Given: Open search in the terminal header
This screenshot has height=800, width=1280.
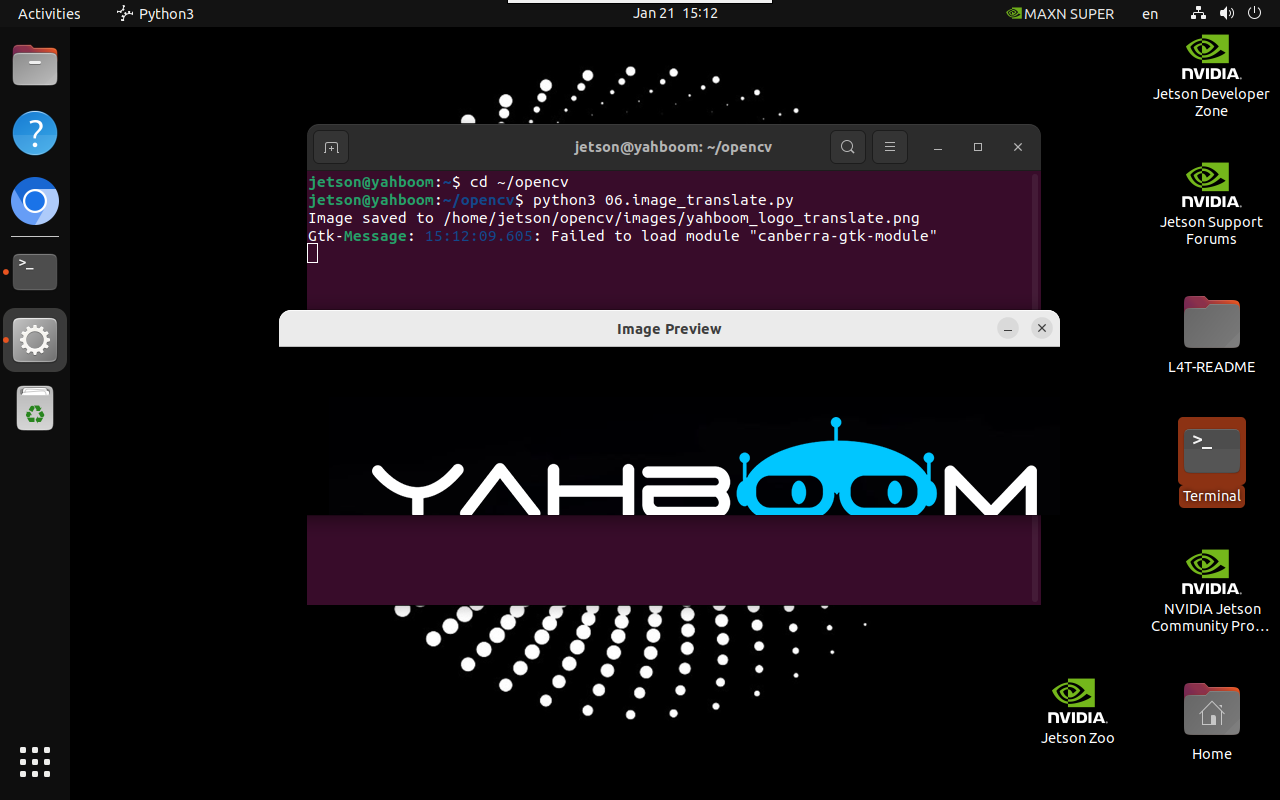Looking at the screenshot, I should (x=847, y=147).
